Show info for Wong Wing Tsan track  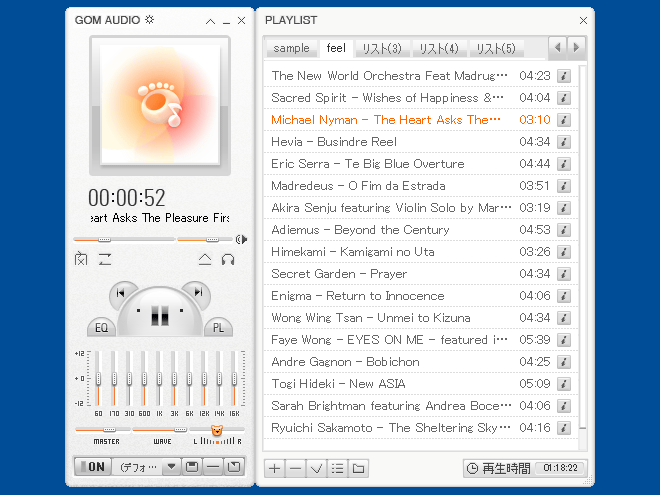[x=564, y=318]
